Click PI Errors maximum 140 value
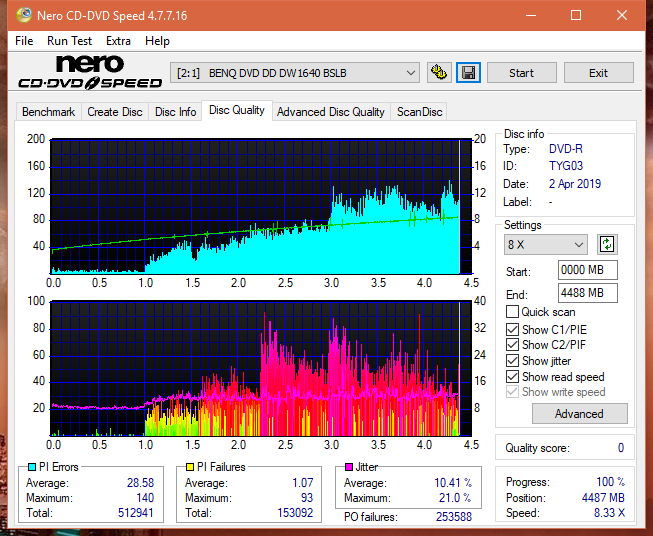Image resolution: width=653 pixels, height=536 pixels. (x=145, y=498)
